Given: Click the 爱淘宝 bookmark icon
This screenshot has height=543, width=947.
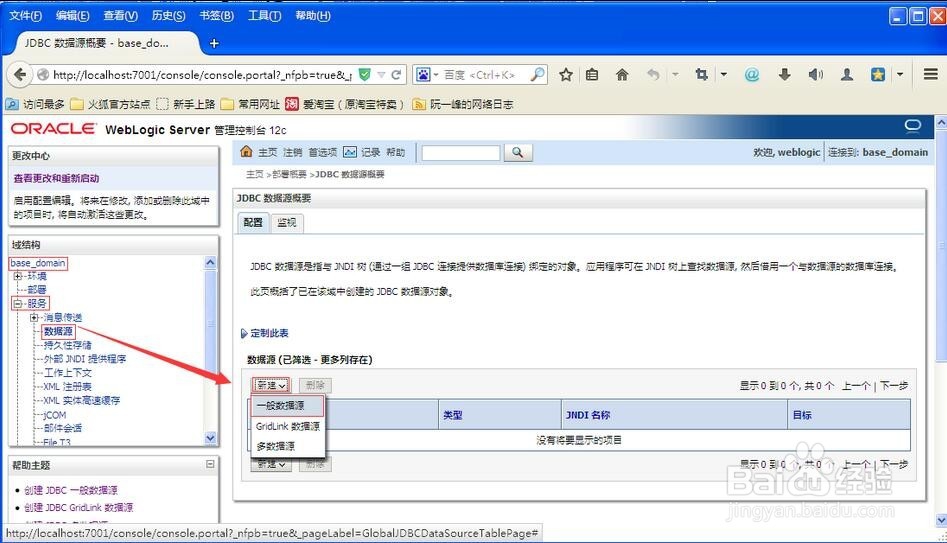Looking at the screenshot, I should [292, 104].
